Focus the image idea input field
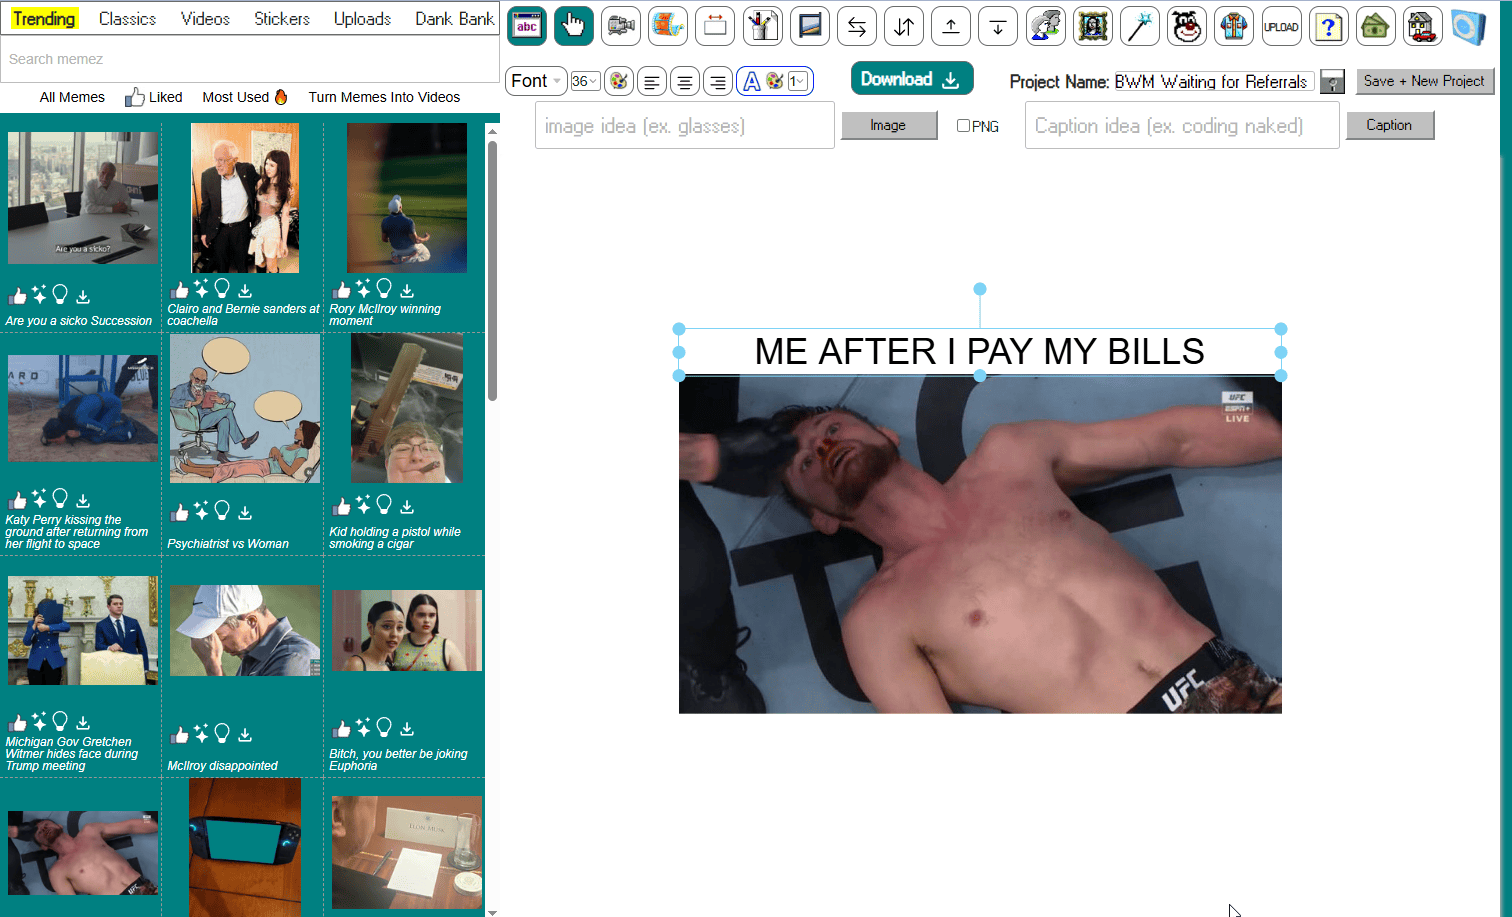This screenshot has height=917, width=1512. 685,125
